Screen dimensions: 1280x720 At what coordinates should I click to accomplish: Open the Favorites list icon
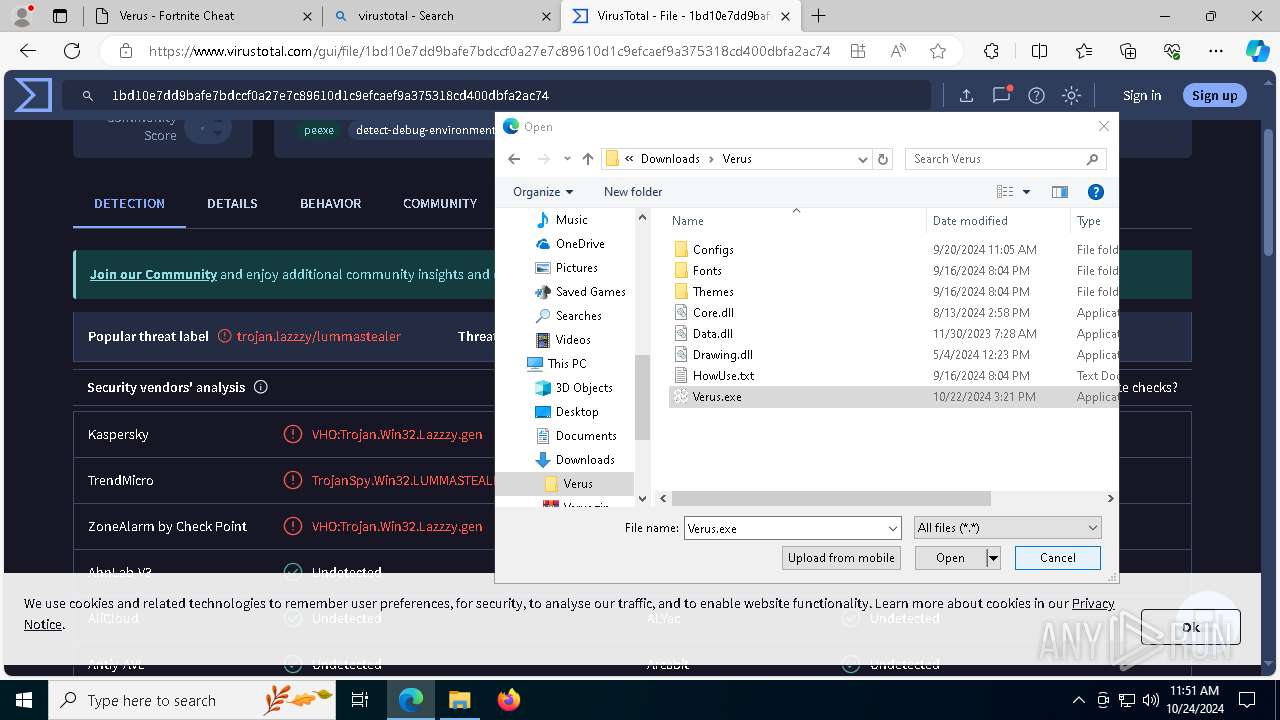(1084, 51)
